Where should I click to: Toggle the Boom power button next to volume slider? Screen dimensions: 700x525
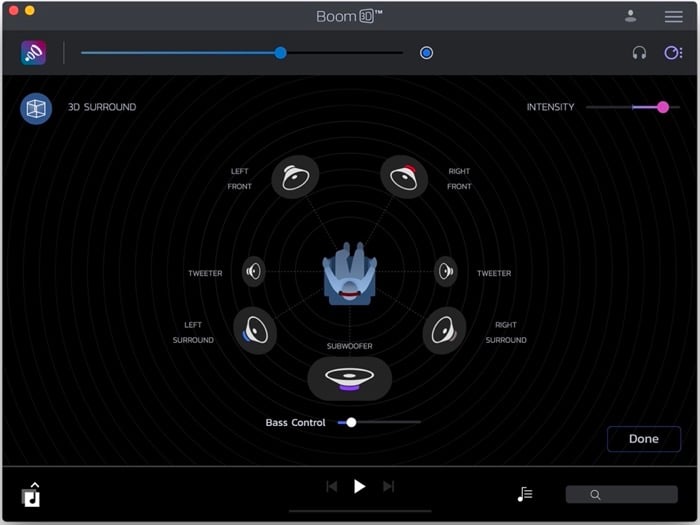coord(426,53)
